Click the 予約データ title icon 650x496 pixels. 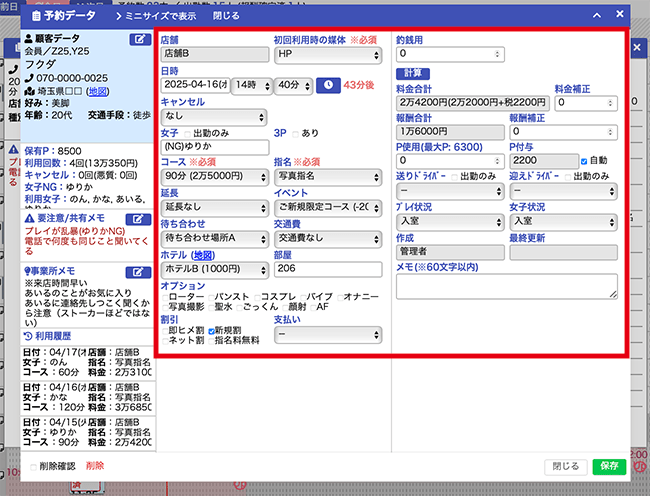coord(36,16)
